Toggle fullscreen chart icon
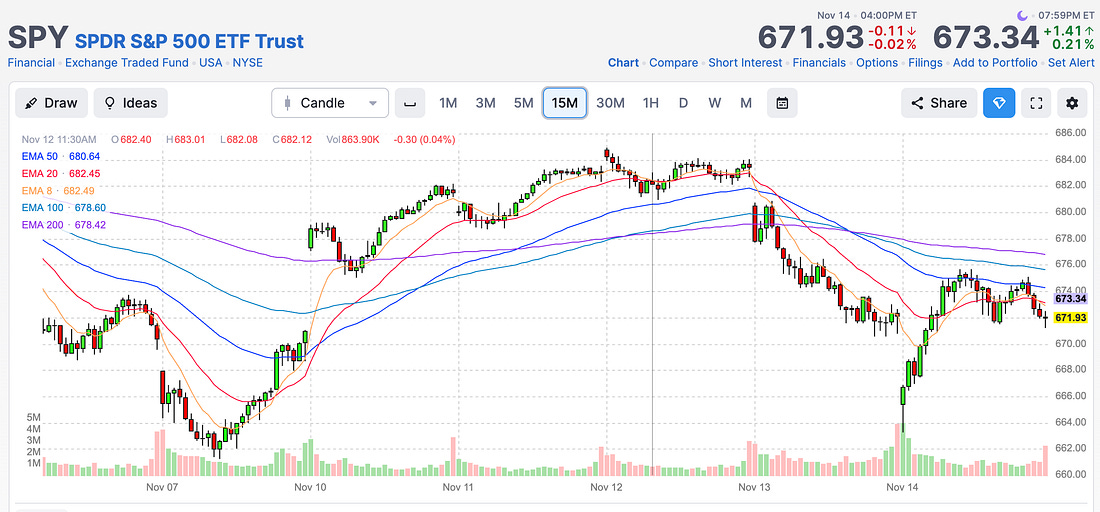1100x512 pixels. click(1036, 103)
